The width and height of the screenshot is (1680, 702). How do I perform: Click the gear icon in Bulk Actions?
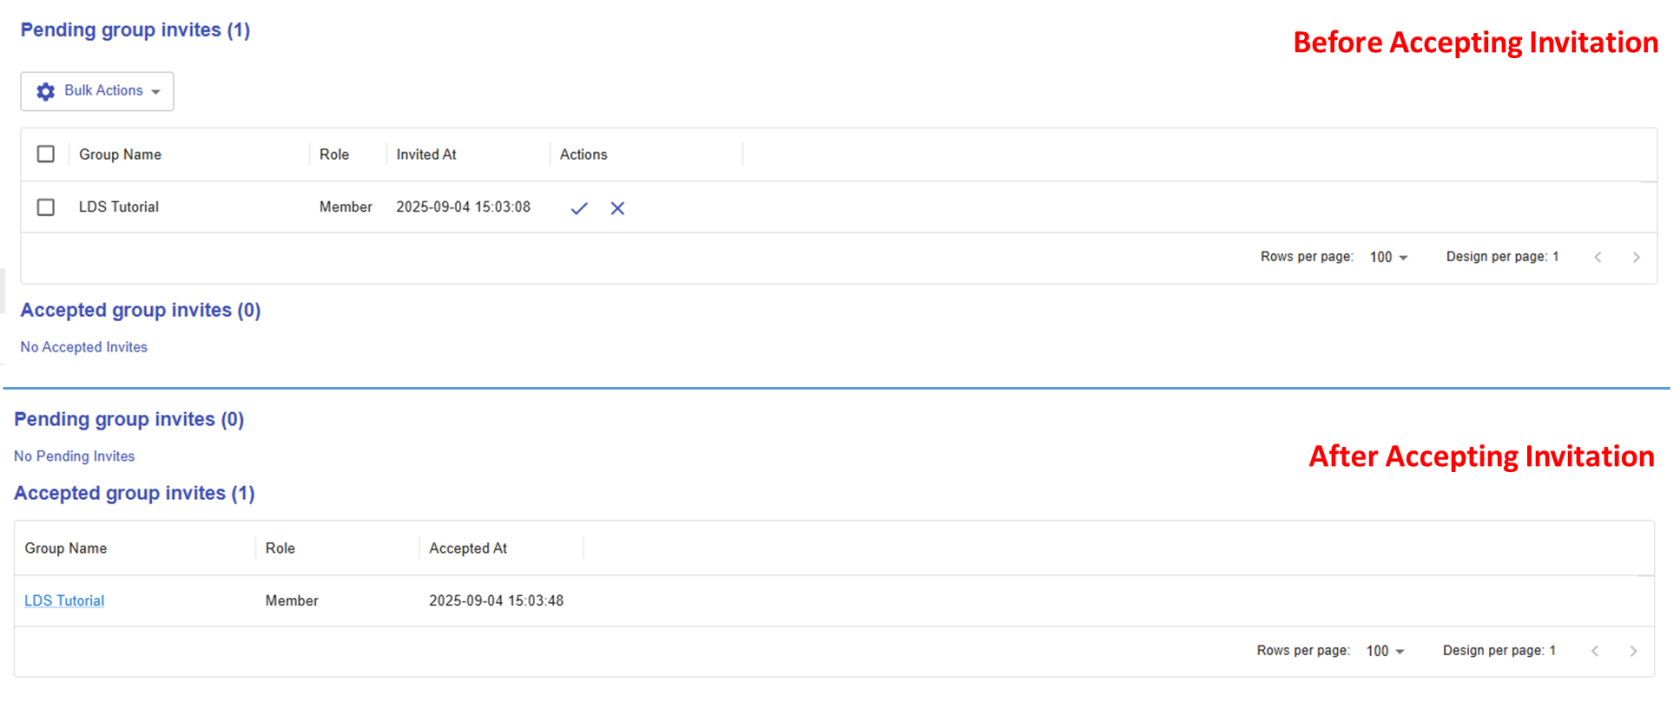point(46,91)
